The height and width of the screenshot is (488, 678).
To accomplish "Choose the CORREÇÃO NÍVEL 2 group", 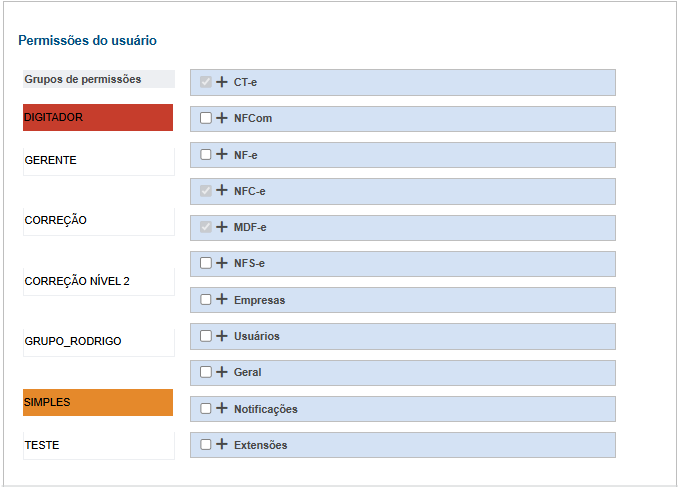I will pos(98,281).
